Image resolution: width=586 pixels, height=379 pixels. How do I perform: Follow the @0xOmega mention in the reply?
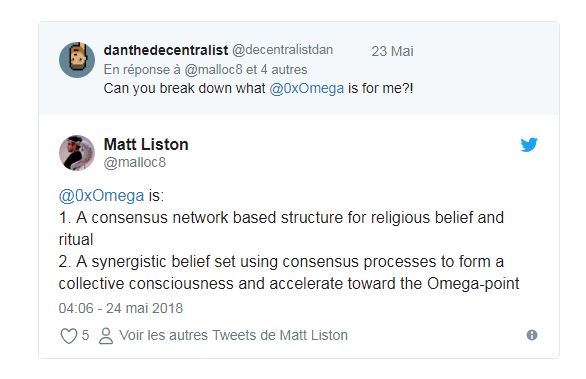tap(306, 89)
